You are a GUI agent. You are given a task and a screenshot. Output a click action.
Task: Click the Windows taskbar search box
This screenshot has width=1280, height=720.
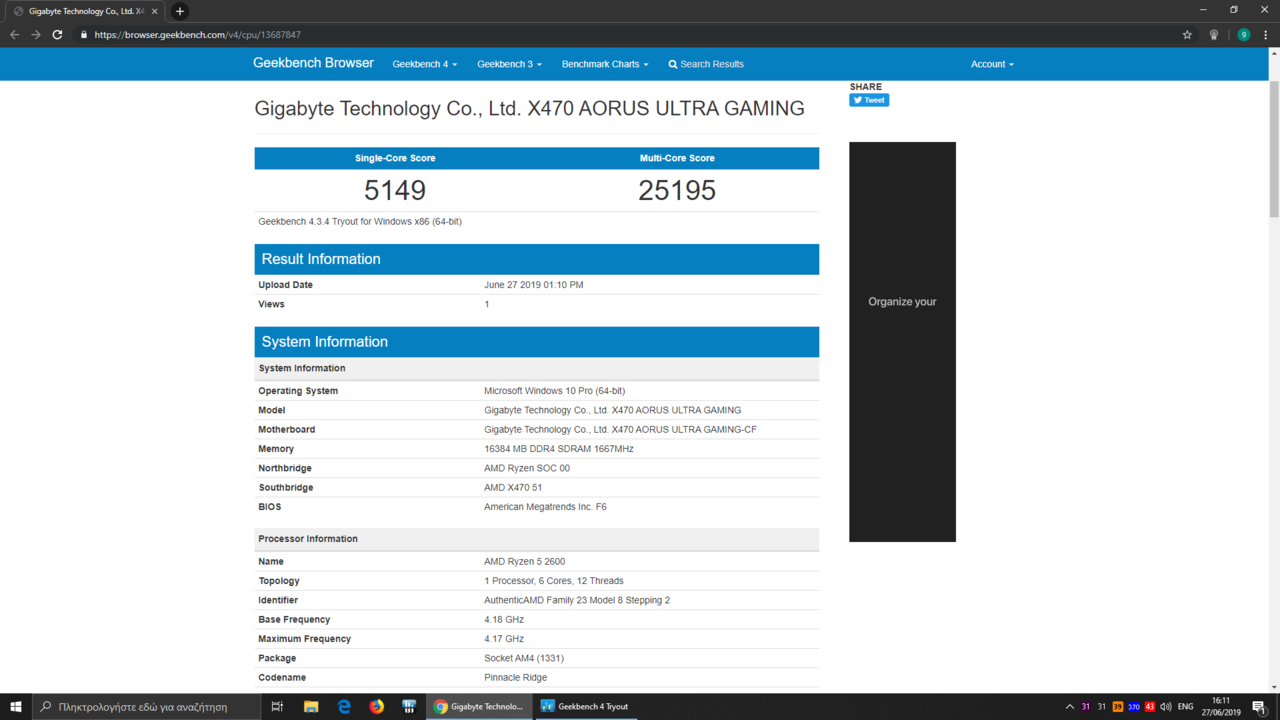(146, 706)
